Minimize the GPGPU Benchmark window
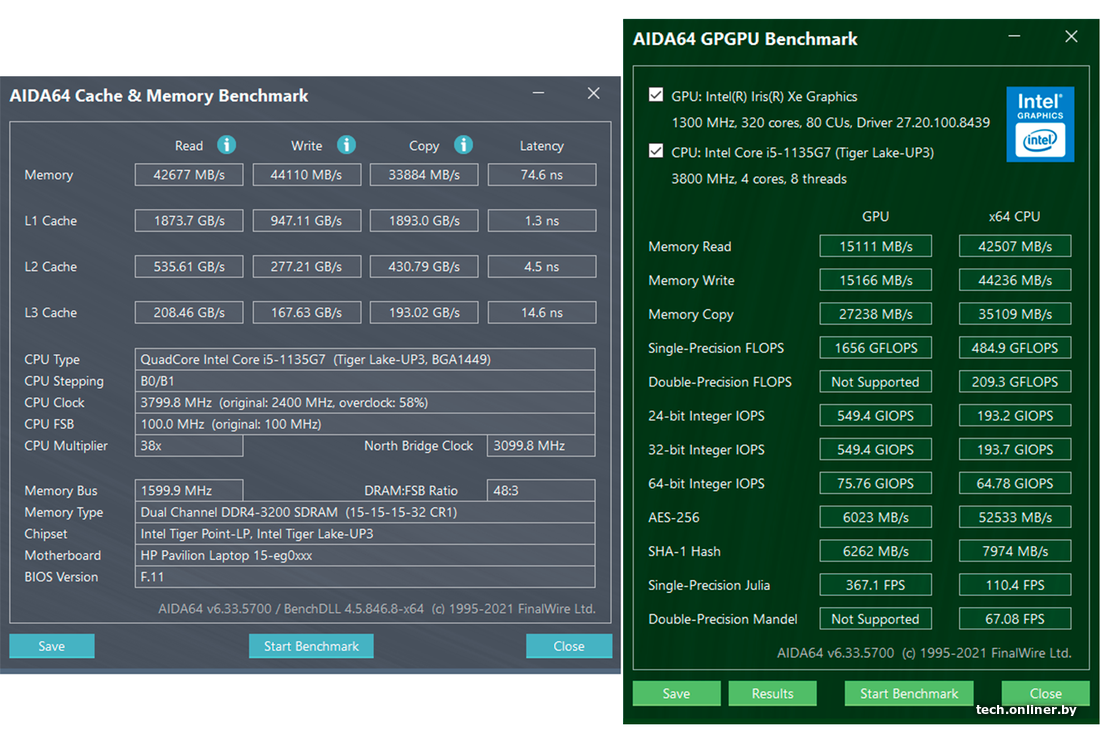 pyautogui.click(x=1016, y=37)
